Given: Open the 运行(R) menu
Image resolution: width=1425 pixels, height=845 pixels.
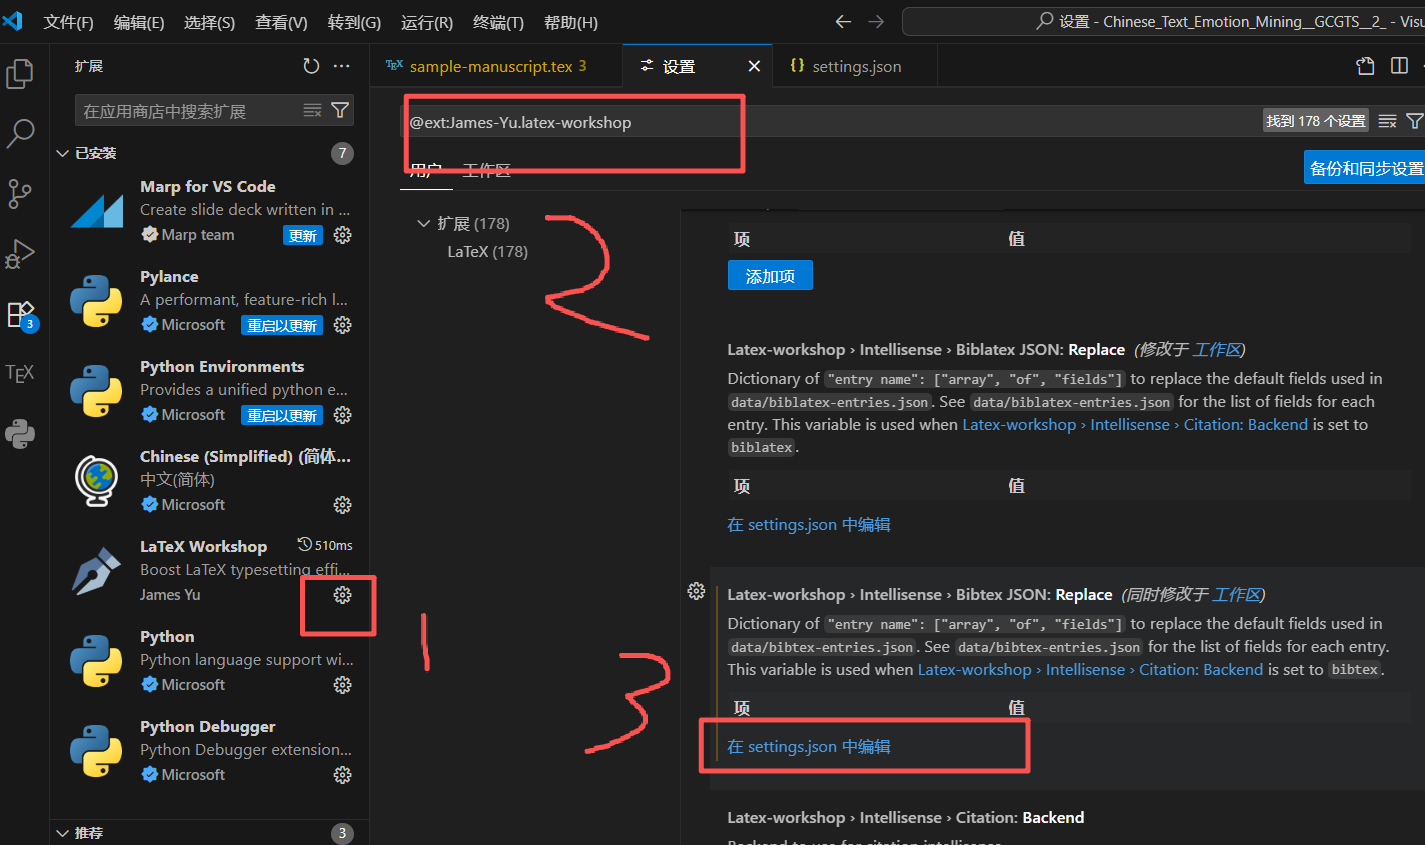Looking at the screenshot, I should (427, 22).
